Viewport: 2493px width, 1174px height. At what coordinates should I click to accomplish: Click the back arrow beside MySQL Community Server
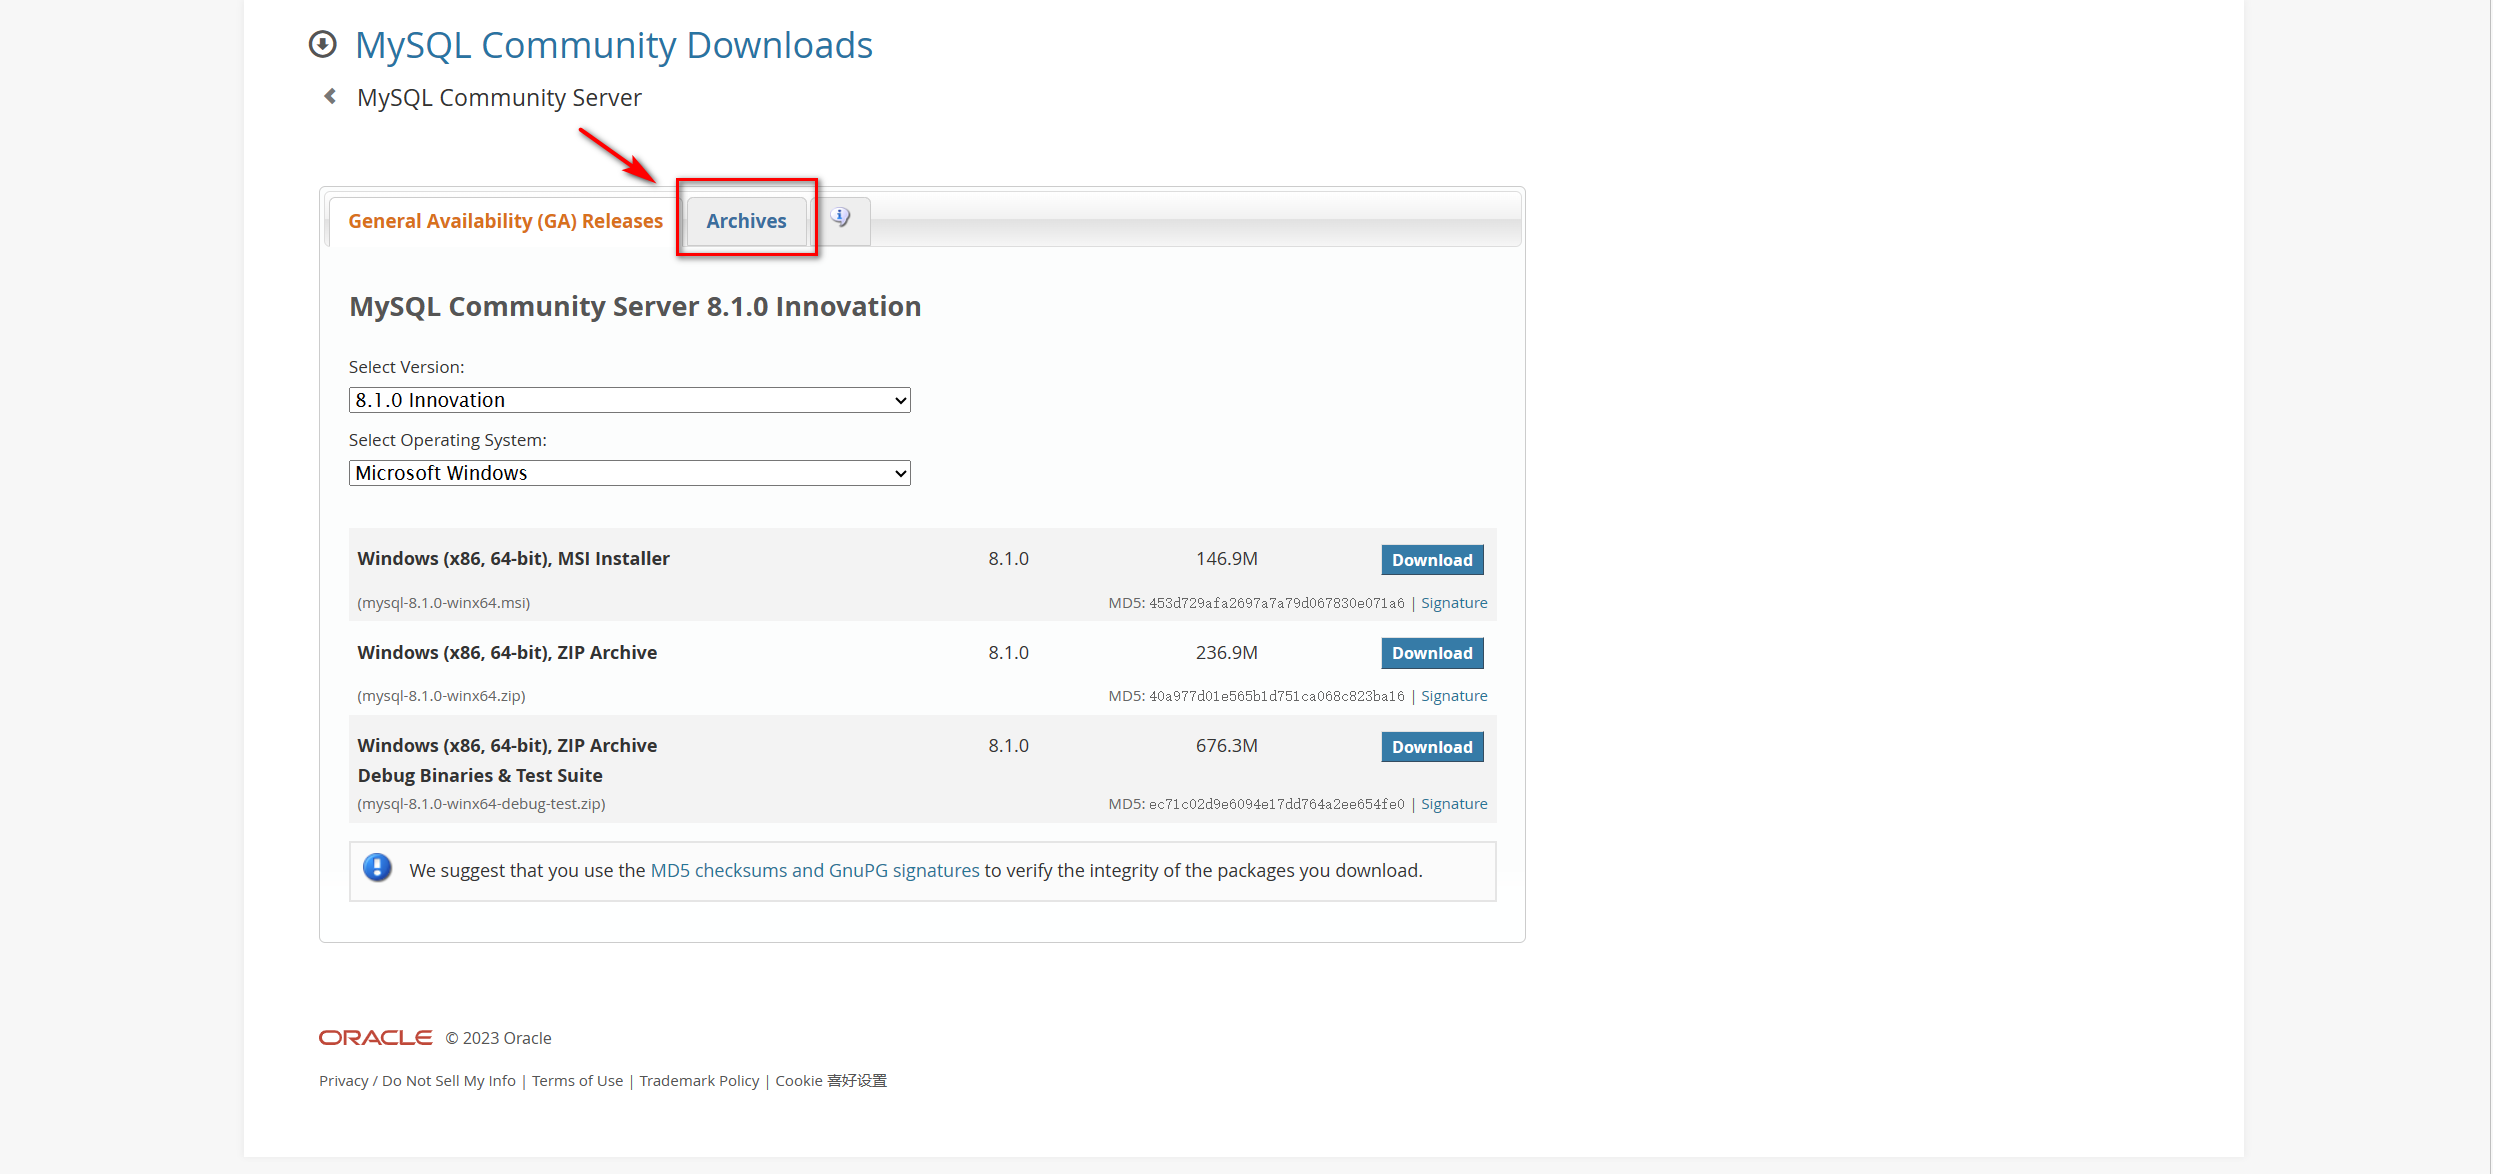(330, 96)
